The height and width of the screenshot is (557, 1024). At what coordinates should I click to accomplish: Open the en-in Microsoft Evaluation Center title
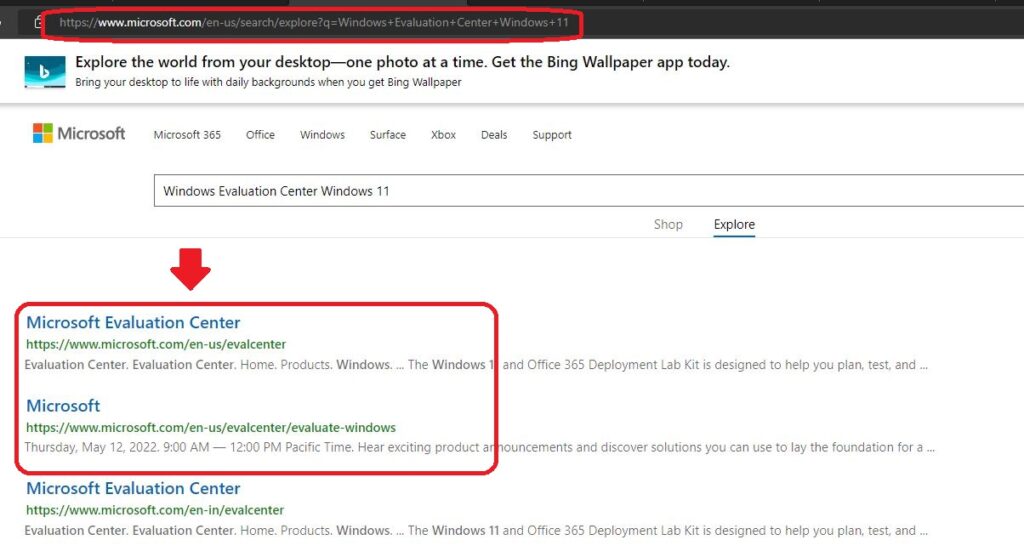(x=133, y=488)
